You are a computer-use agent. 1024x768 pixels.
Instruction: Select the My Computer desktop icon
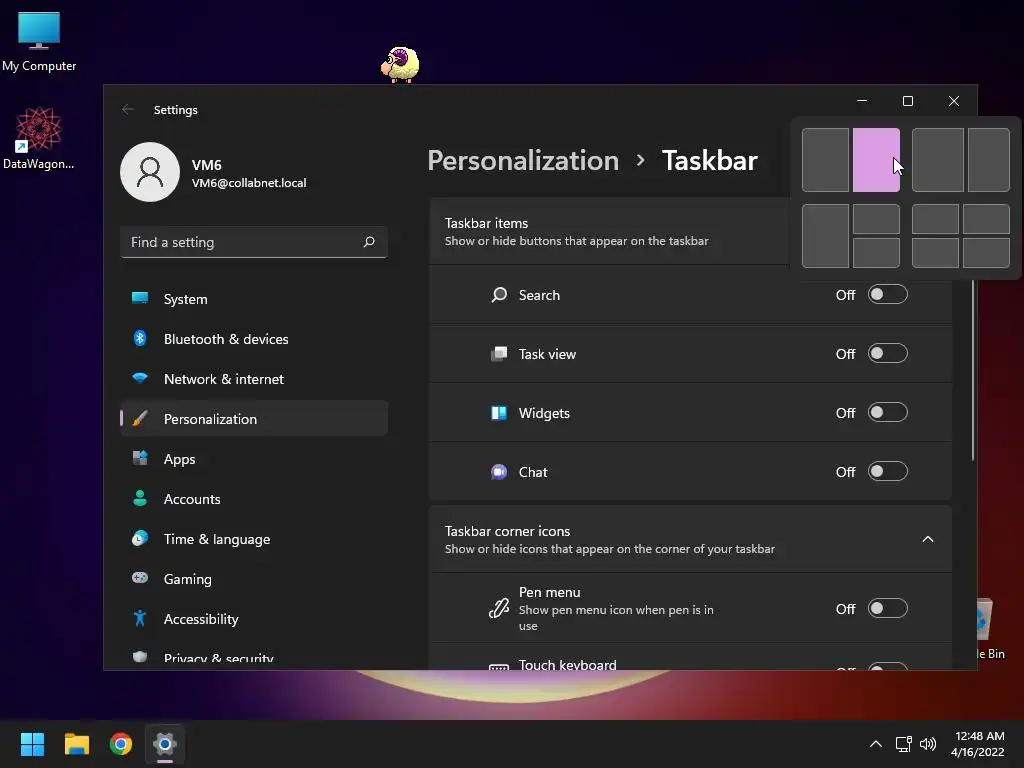point(39,41)
